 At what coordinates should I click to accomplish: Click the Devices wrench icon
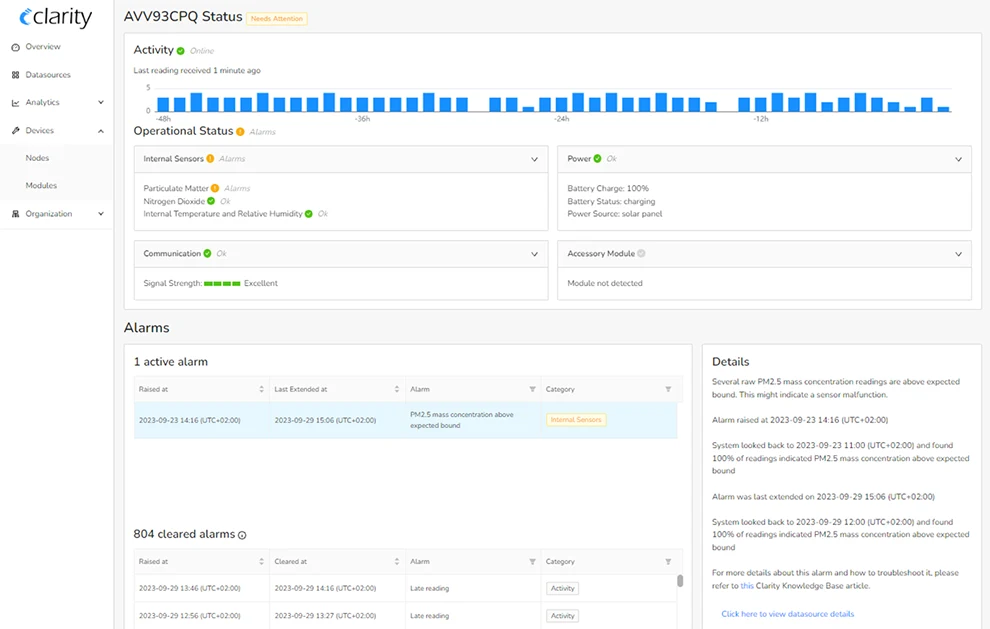coord(16,130)
